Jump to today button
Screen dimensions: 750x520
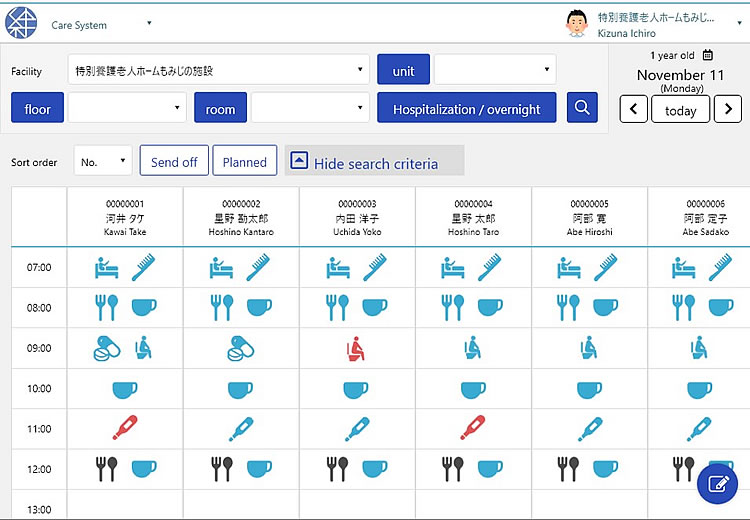[x=680, y=109]
